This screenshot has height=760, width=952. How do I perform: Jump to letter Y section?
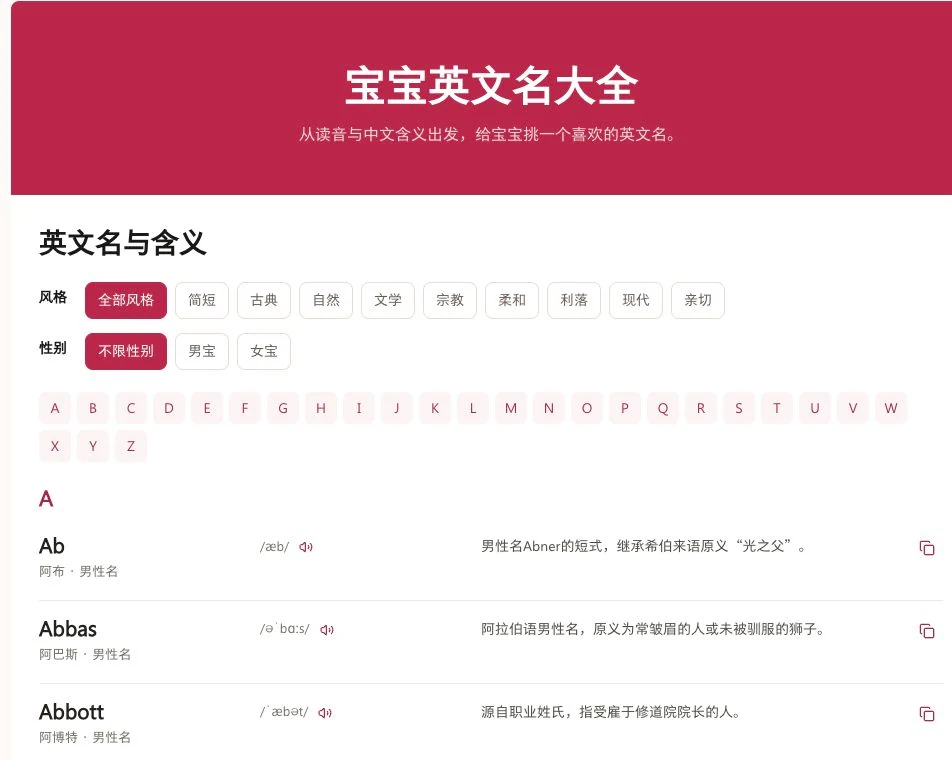93,446
